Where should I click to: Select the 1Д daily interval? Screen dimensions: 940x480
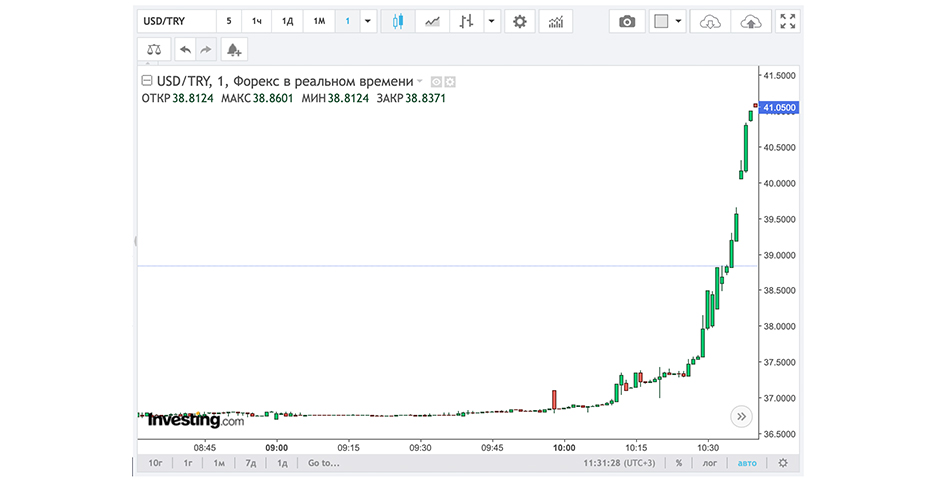point(287,22)
